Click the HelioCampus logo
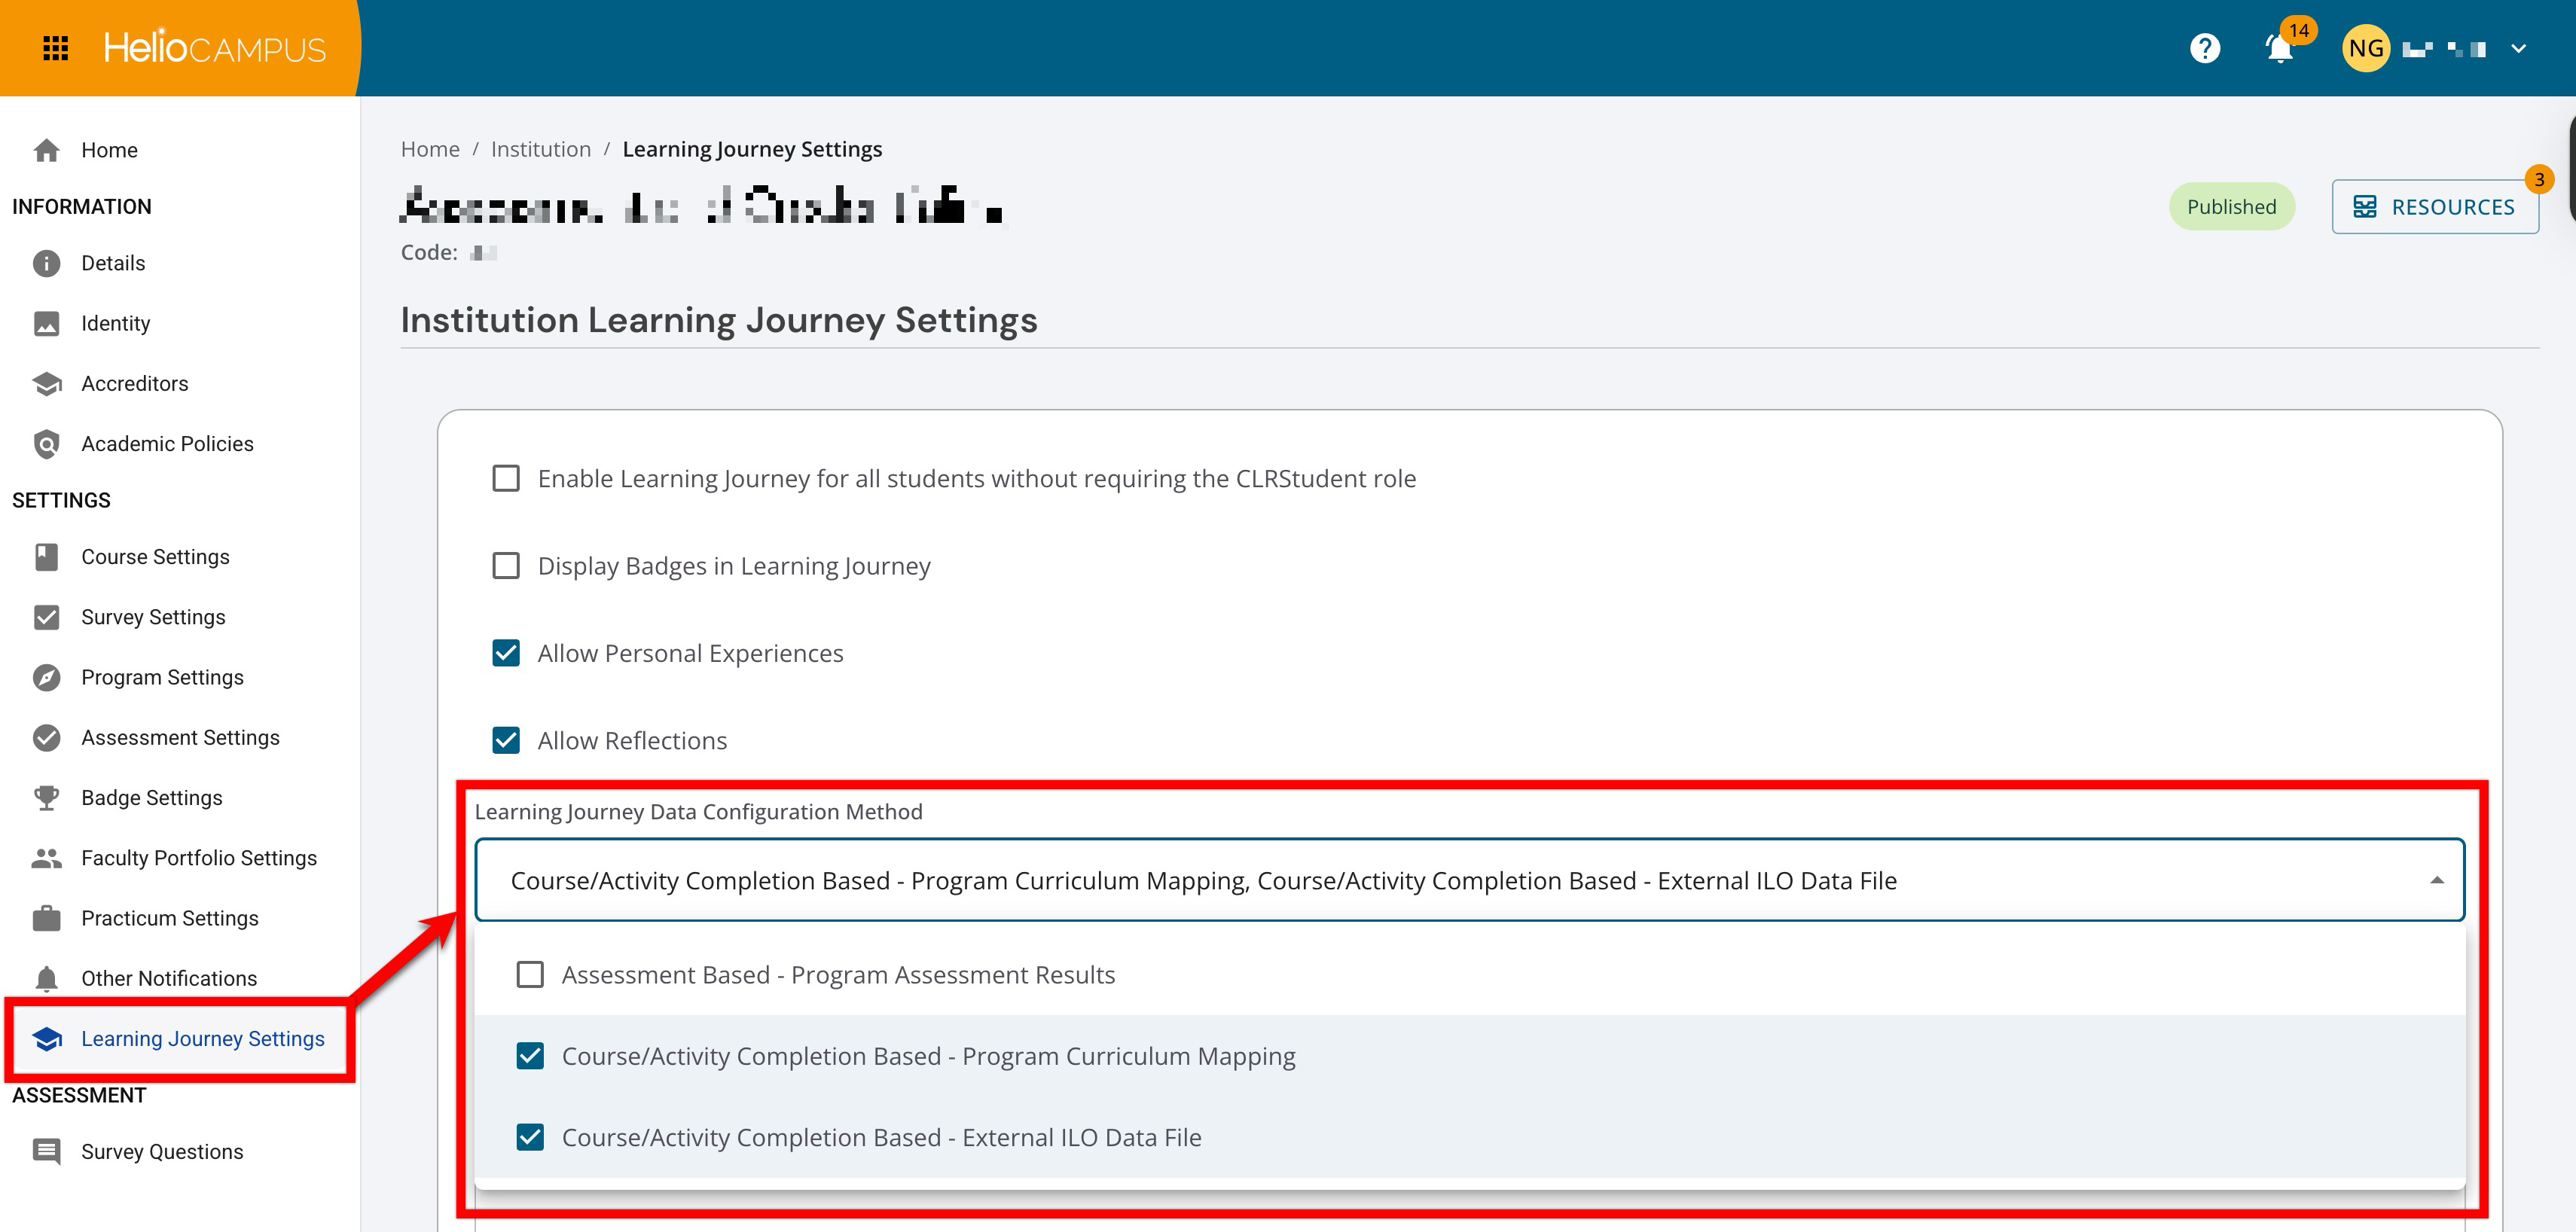 pyautogui.click(x=214, y=48)
